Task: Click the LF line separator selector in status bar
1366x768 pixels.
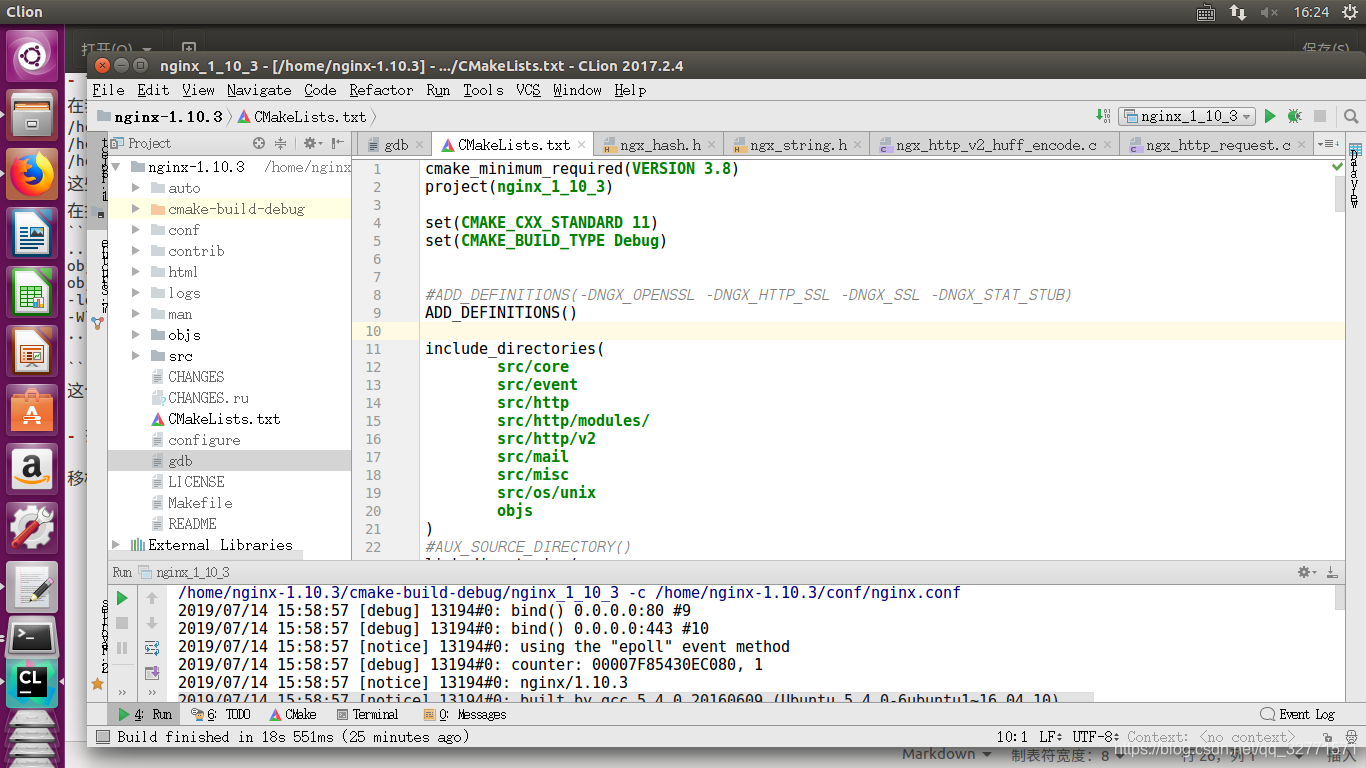Action: coord(1052,737)
